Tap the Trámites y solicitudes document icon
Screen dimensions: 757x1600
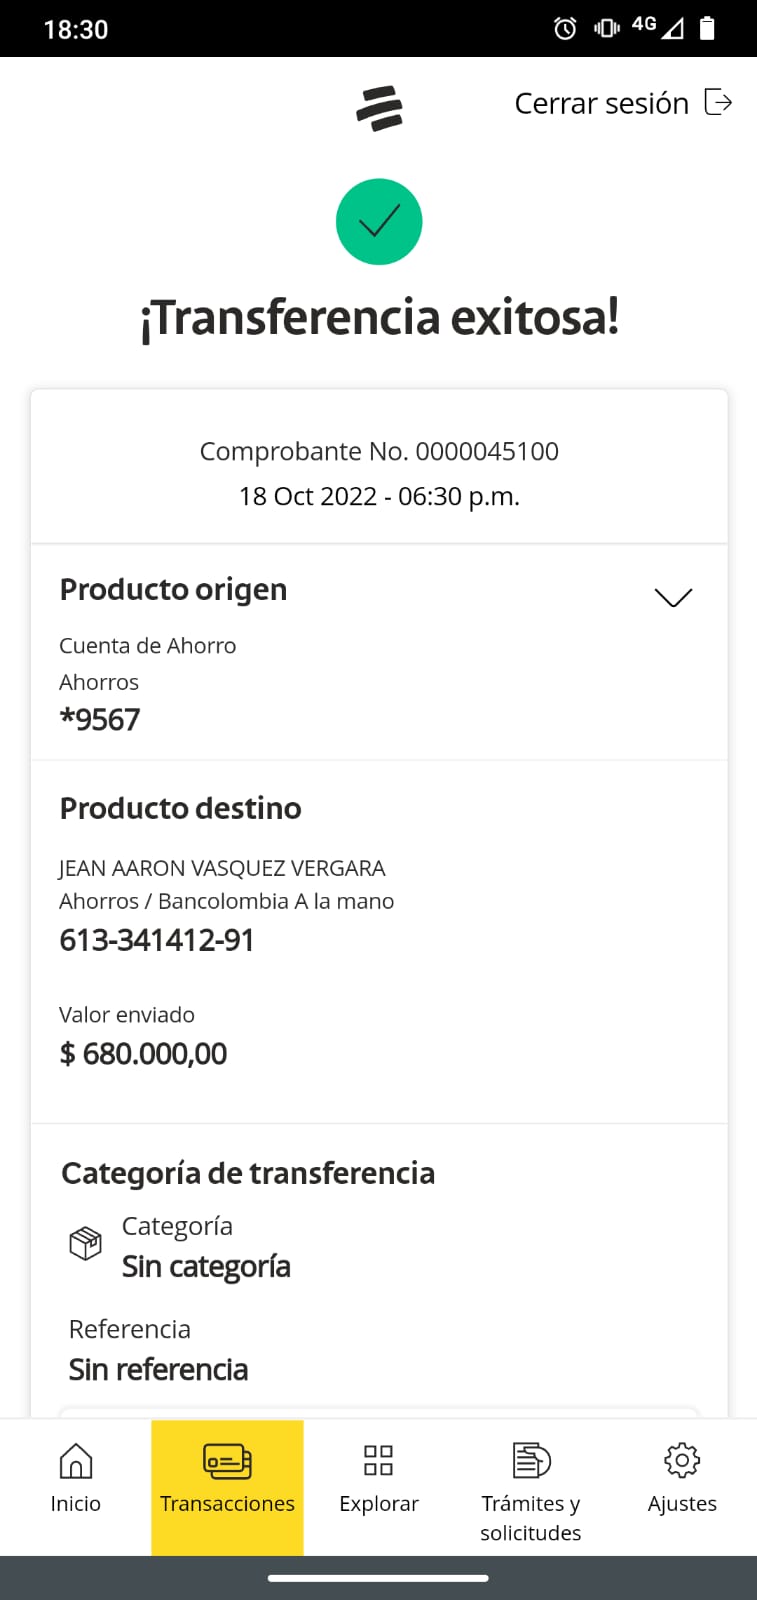(x=531, y=1461)
